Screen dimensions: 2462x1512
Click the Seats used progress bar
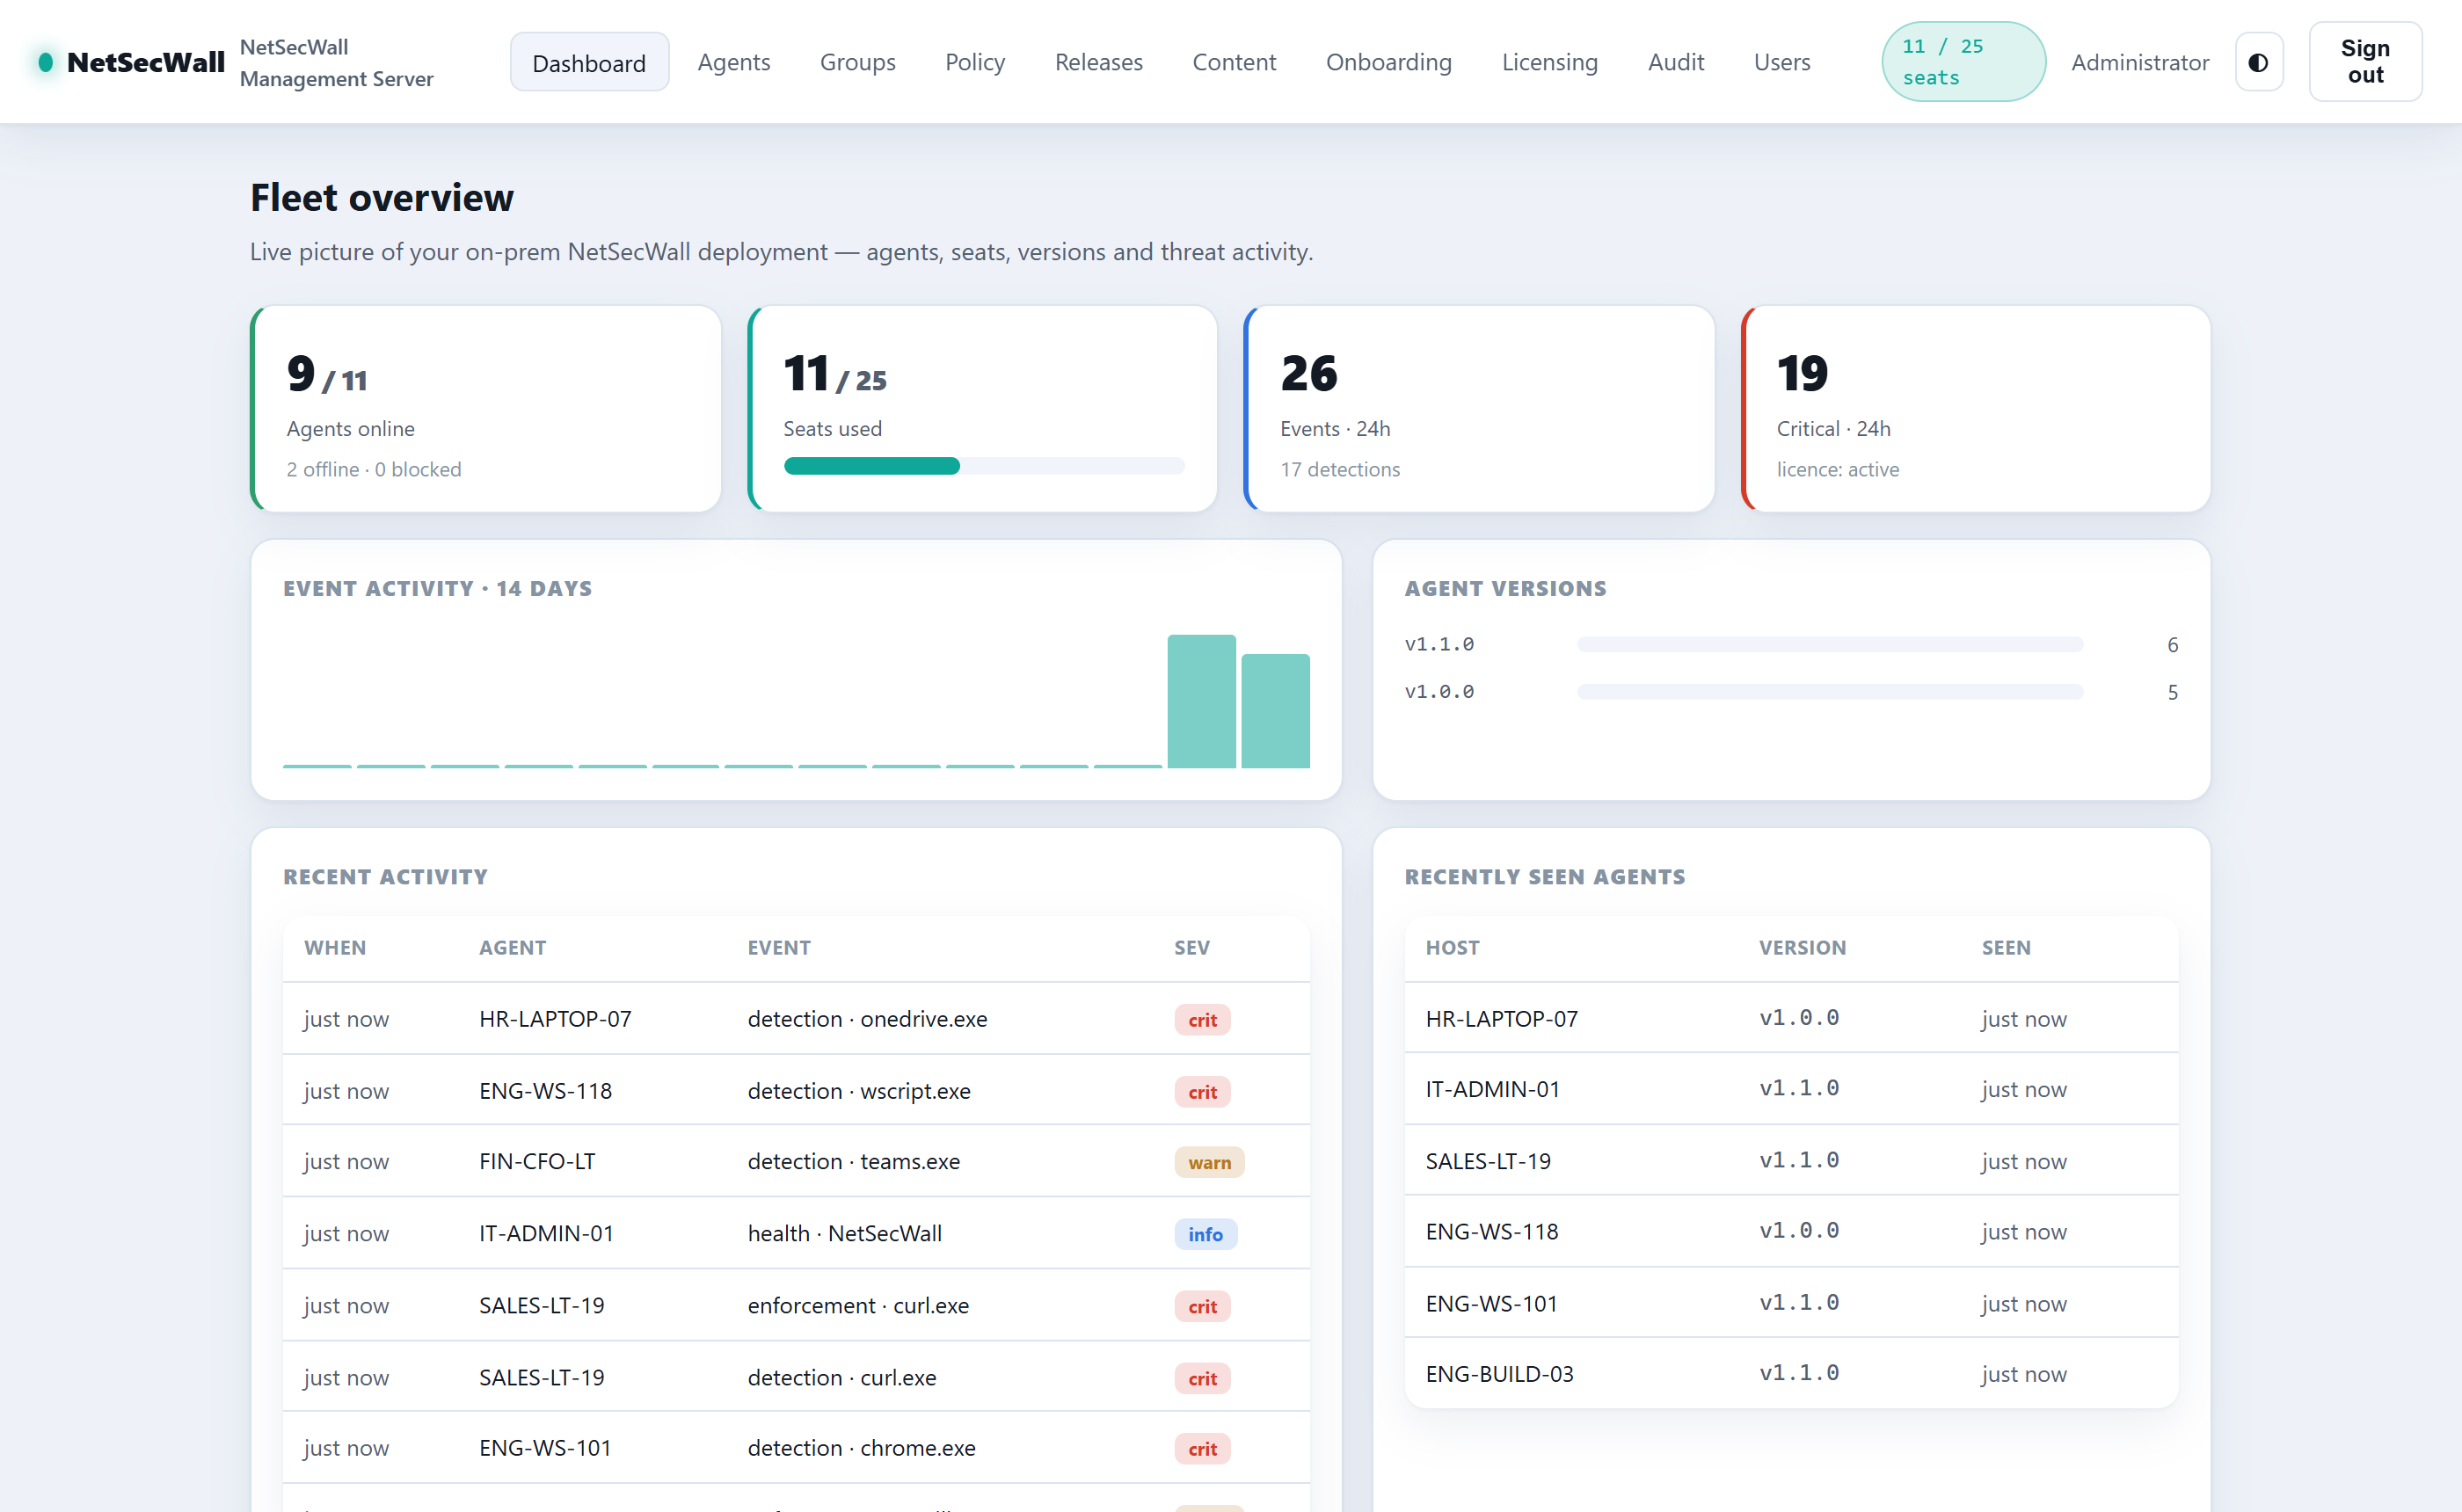(x=984, y=466)
